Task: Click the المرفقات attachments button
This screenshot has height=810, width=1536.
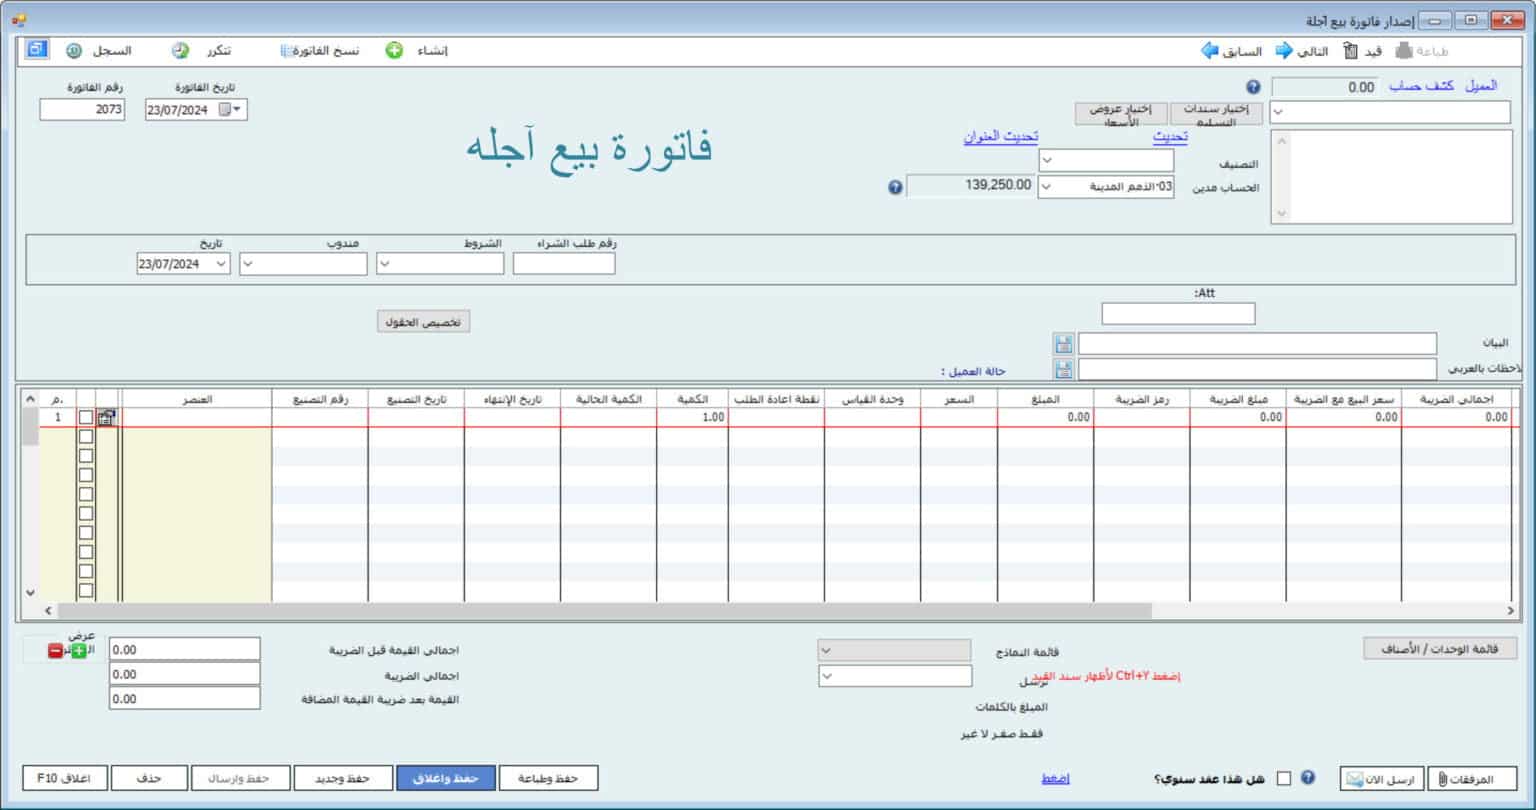Action: [1472, 779]
